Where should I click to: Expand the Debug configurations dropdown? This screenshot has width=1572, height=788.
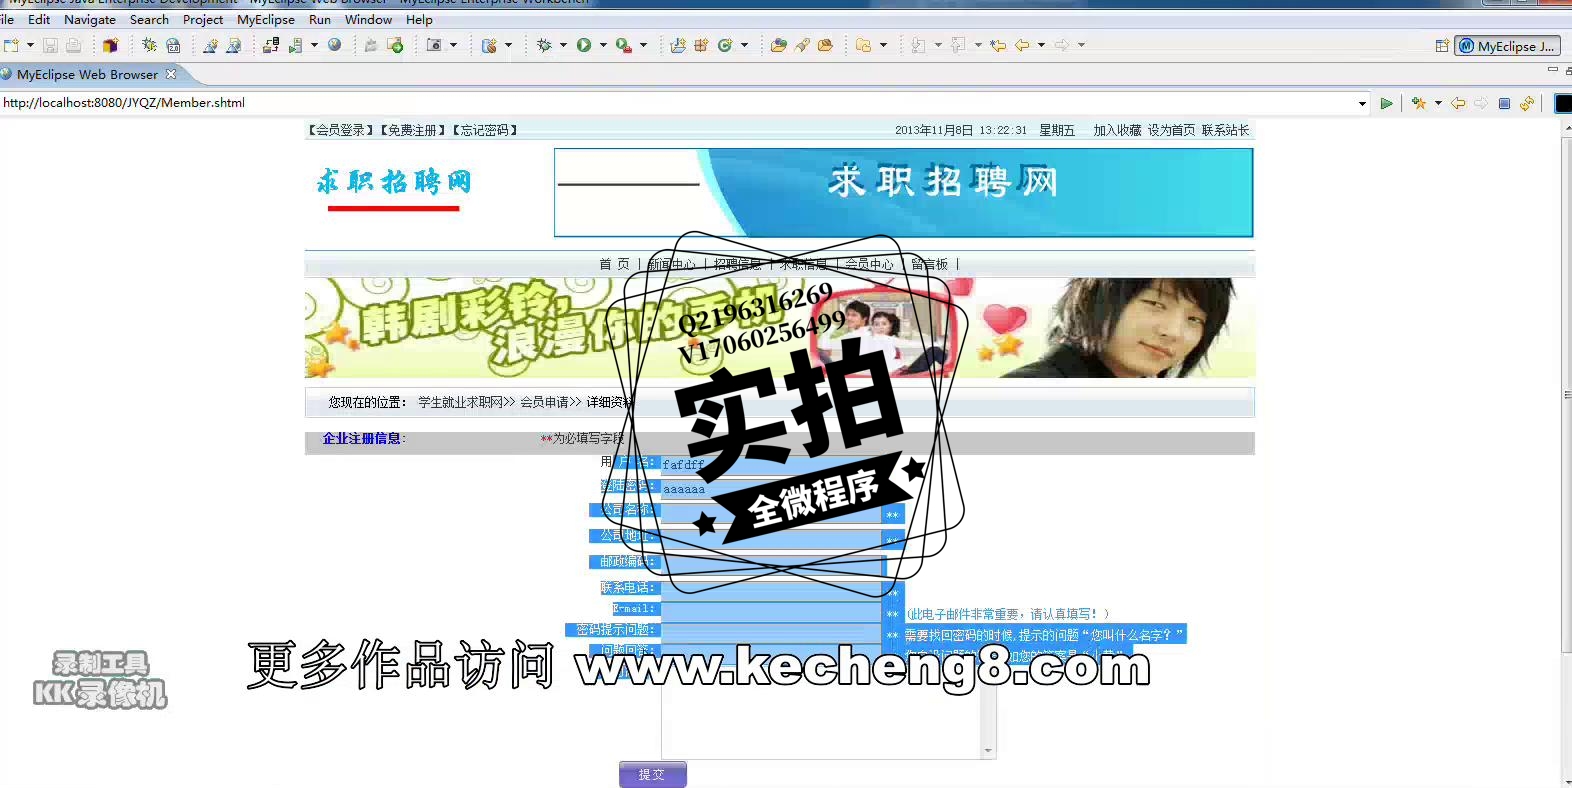point(563,45)
